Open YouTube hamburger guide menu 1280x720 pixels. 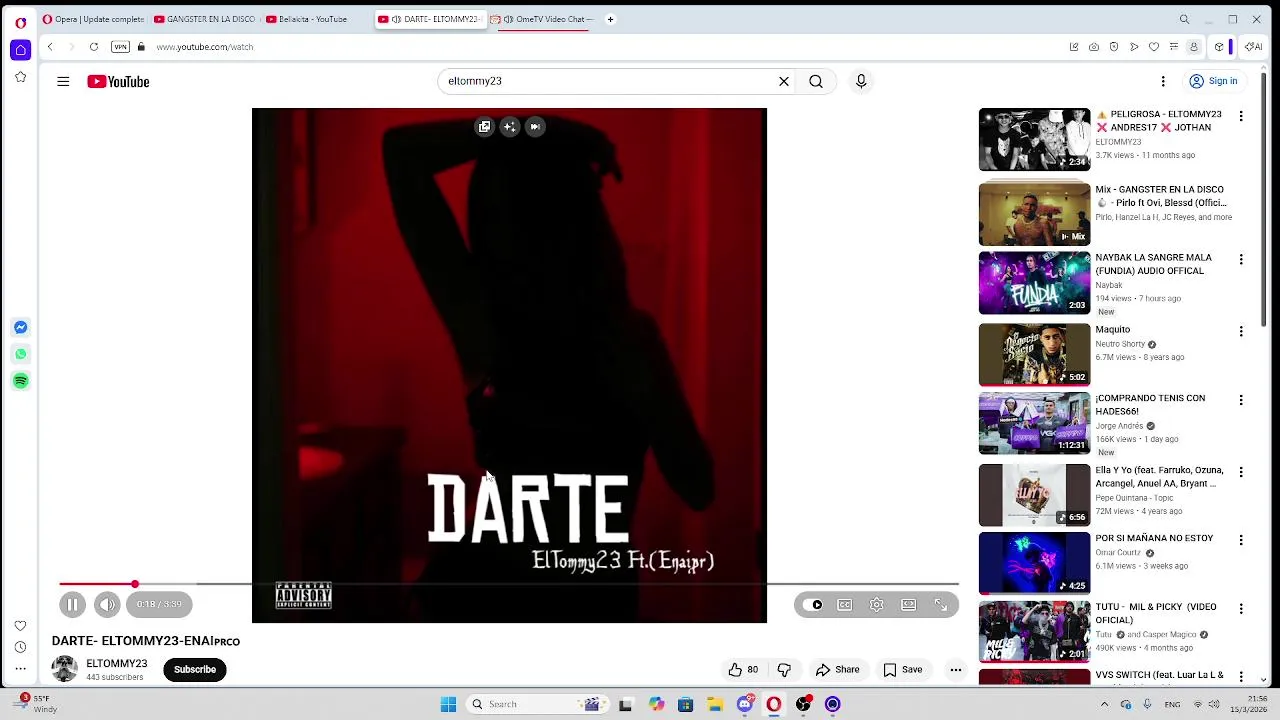(63, 81)
